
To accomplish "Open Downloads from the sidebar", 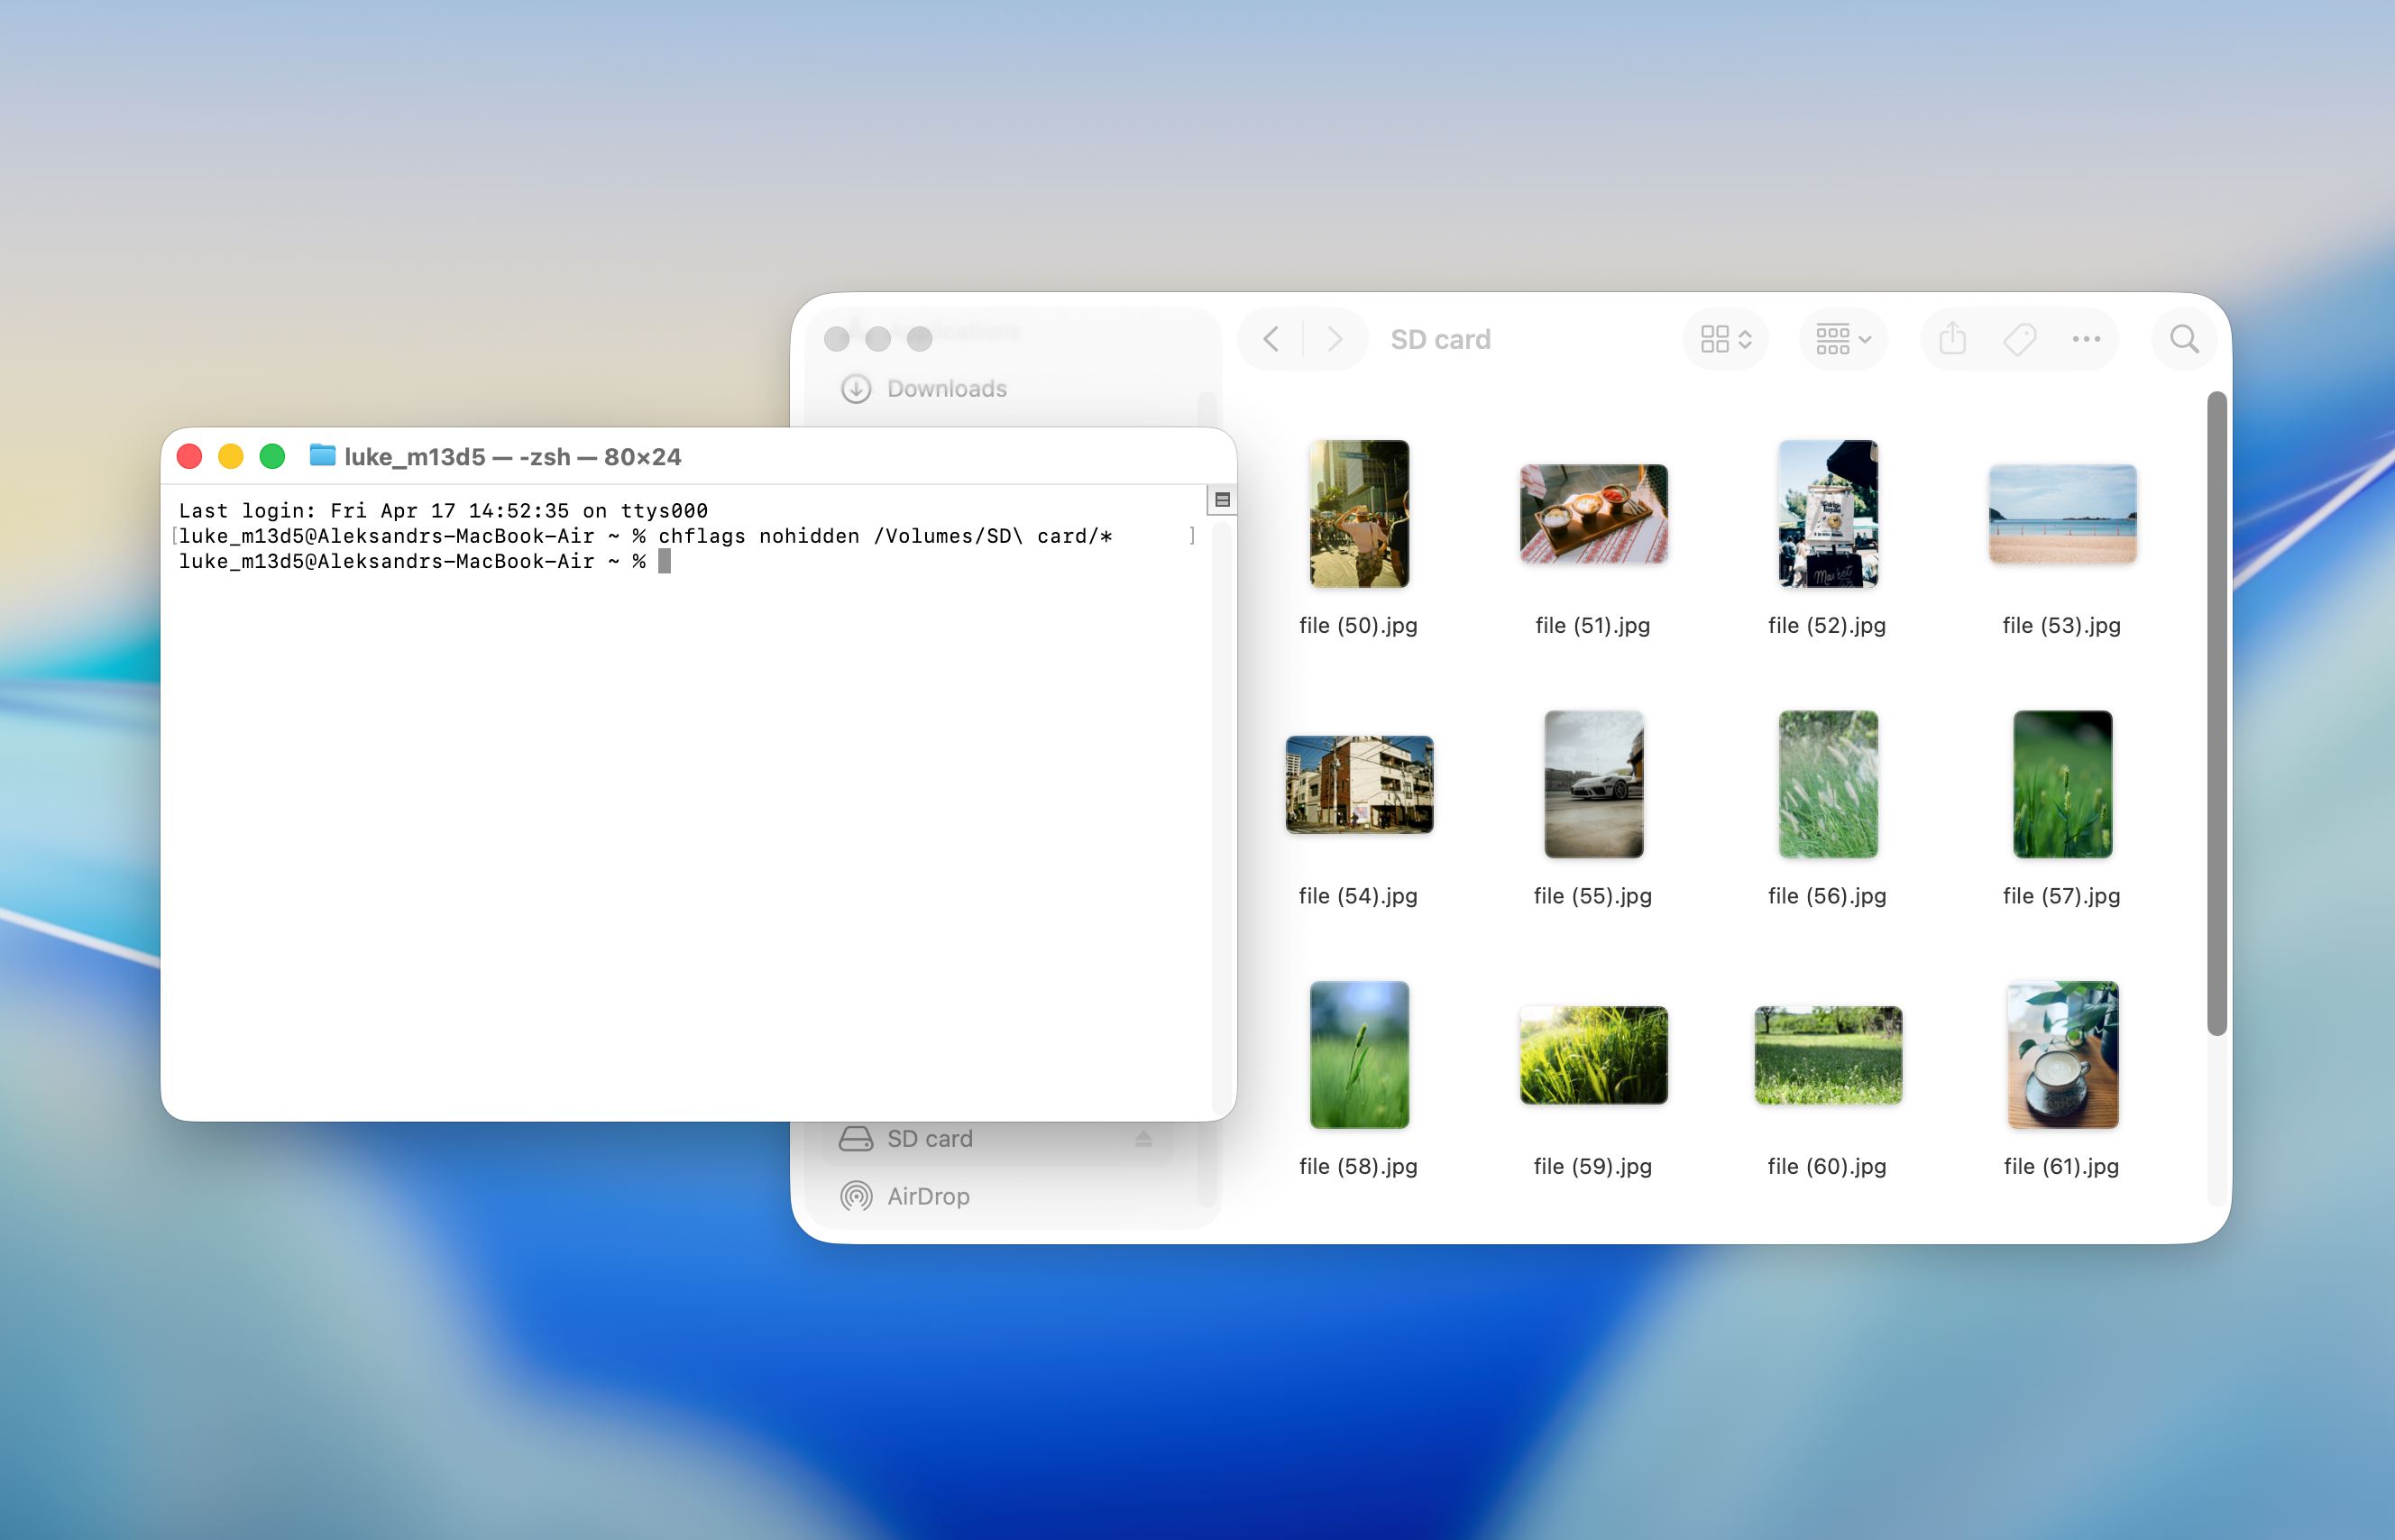I will (x=946, y=389).
